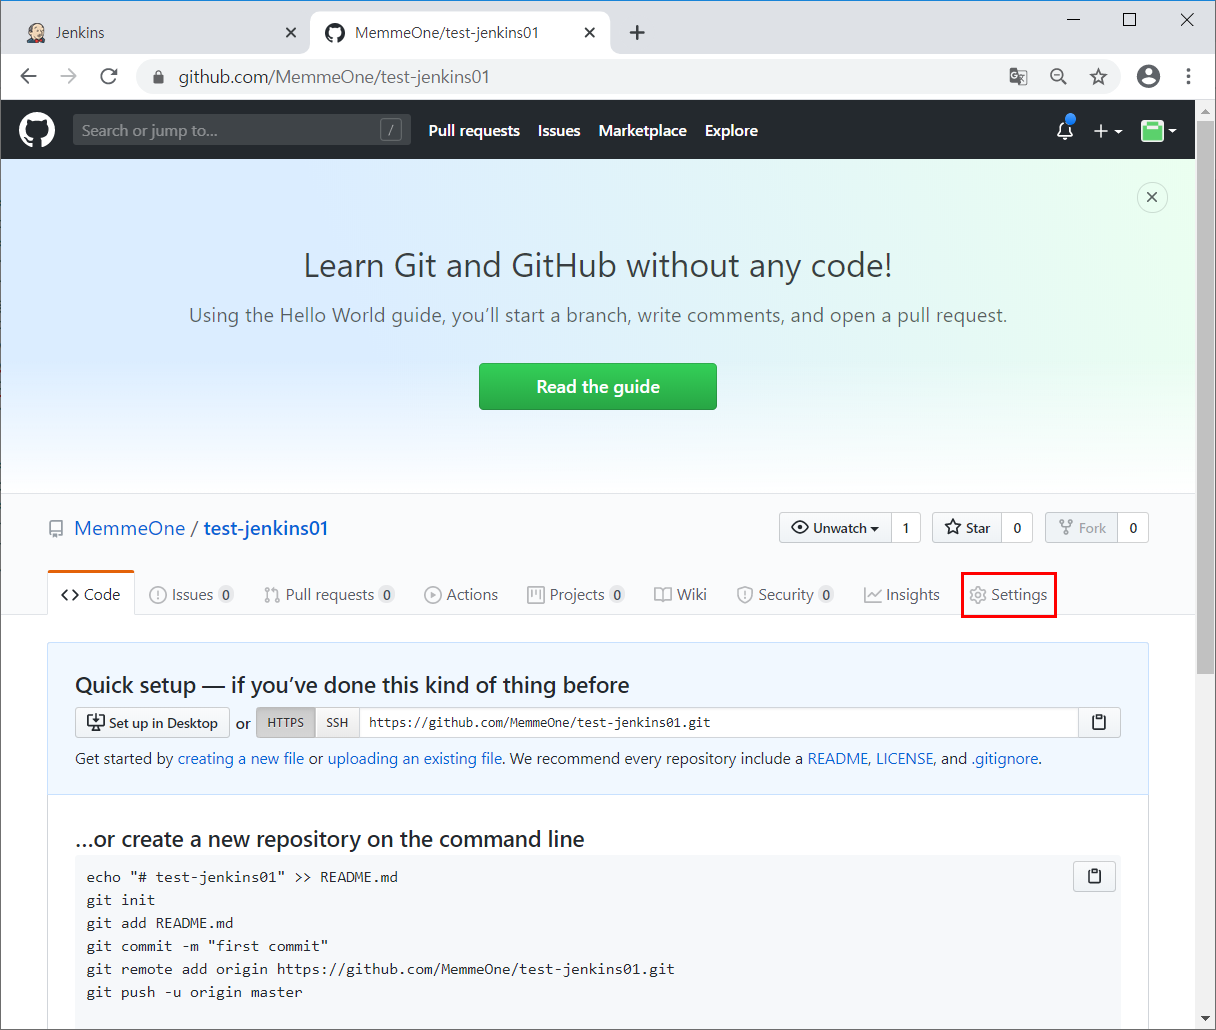This screenshot has height=1030, width=1216.
Task: Open the translate page icon
Action: pos(1018,77)
